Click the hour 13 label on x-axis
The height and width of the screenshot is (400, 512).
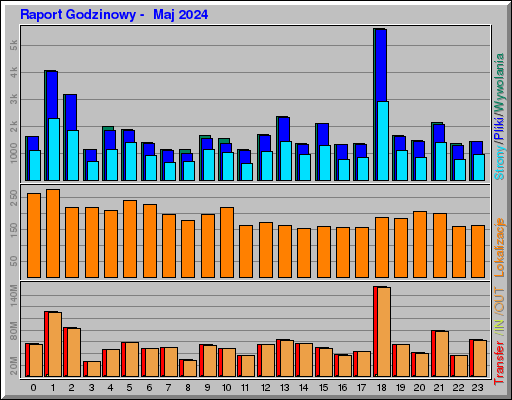pyautogui.click(x=284, y=388)
